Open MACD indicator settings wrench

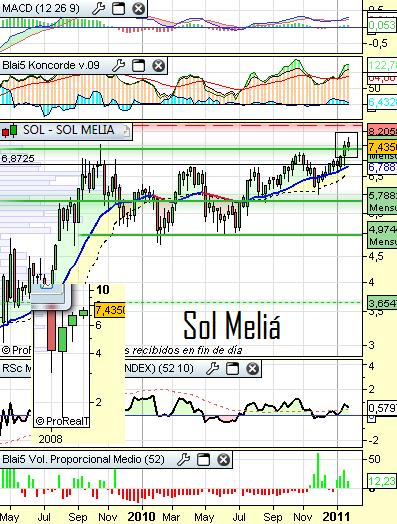[x=98, y=8]
